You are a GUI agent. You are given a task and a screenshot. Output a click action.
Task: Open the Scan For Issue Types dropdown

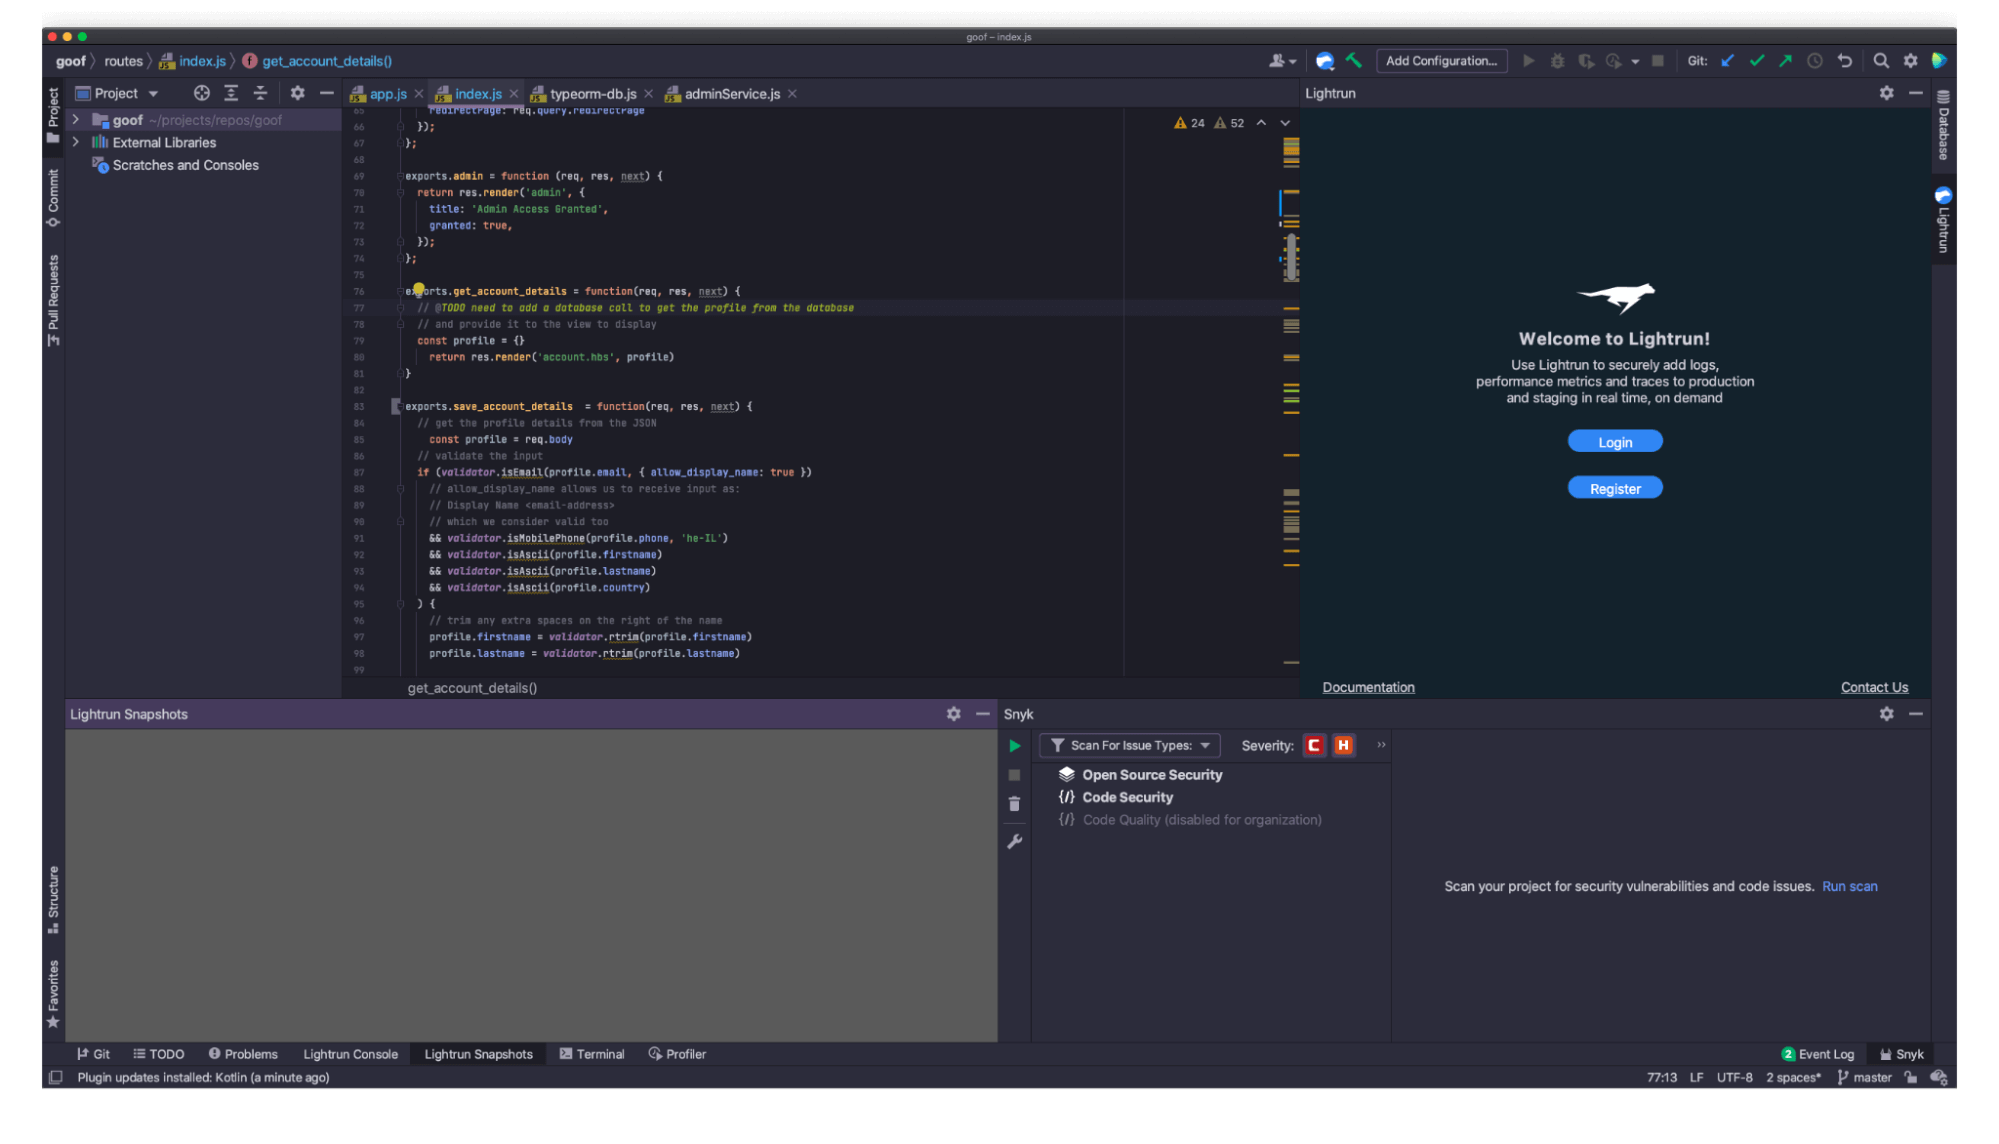(x=1129, y=745)
